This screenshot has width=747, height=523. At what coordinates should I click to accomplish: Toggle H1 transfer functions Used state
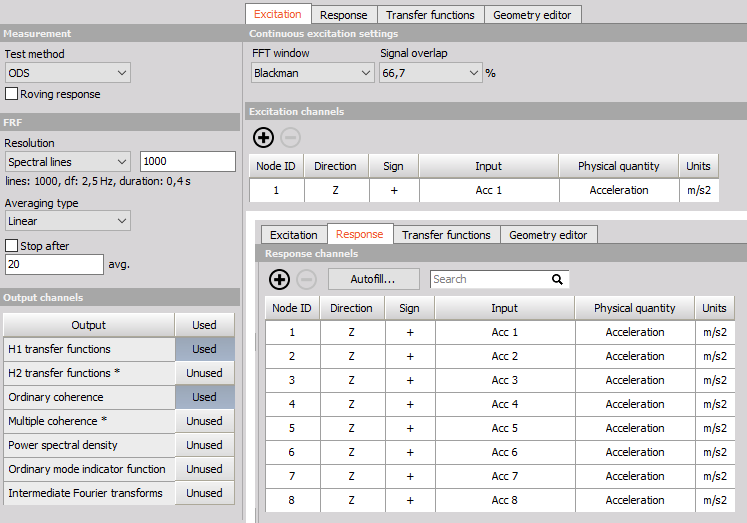pyautogui.click(x=204, y=349)
